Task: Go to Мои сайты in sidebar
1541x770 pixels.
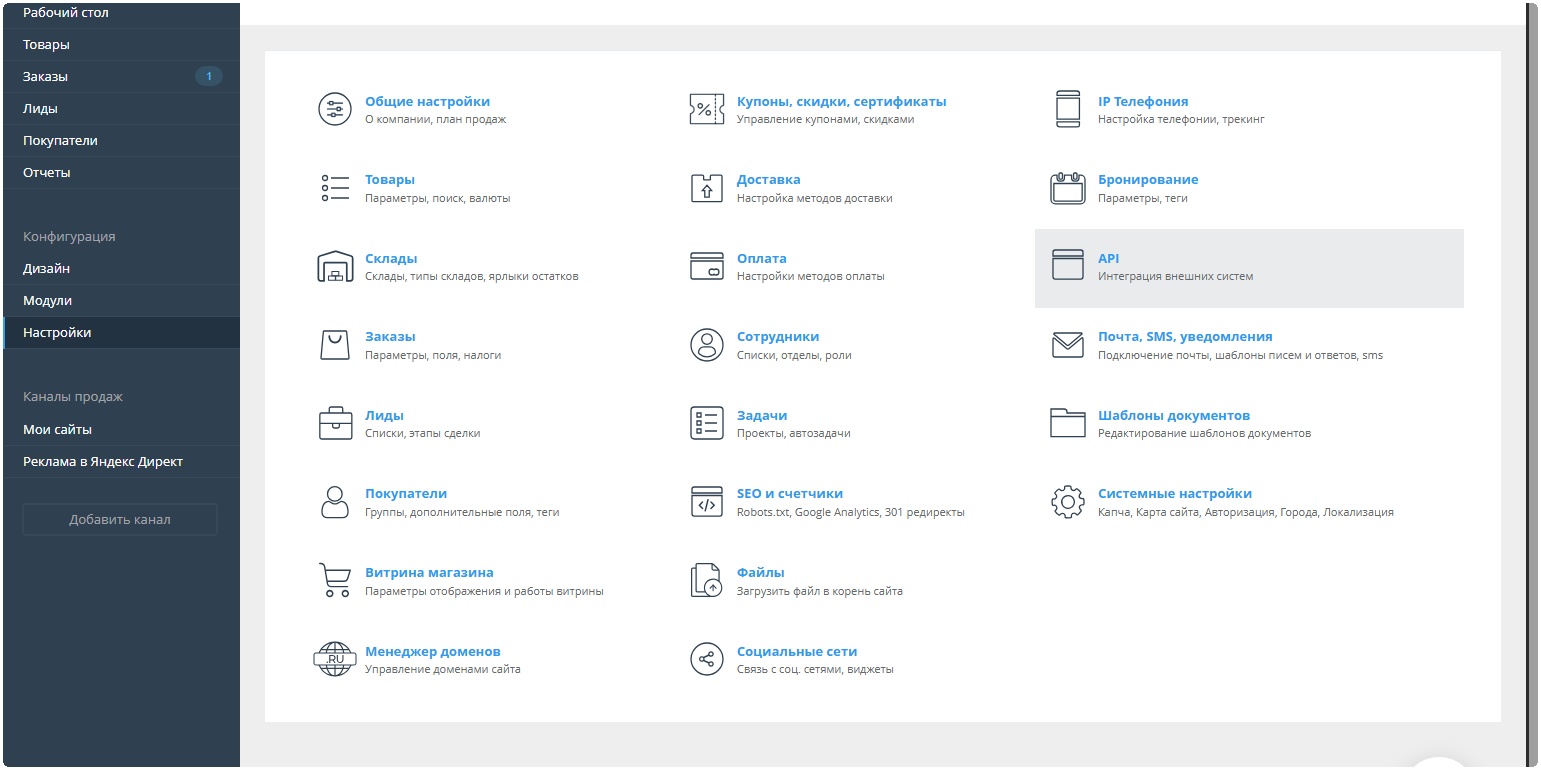Action: (58, 430)
